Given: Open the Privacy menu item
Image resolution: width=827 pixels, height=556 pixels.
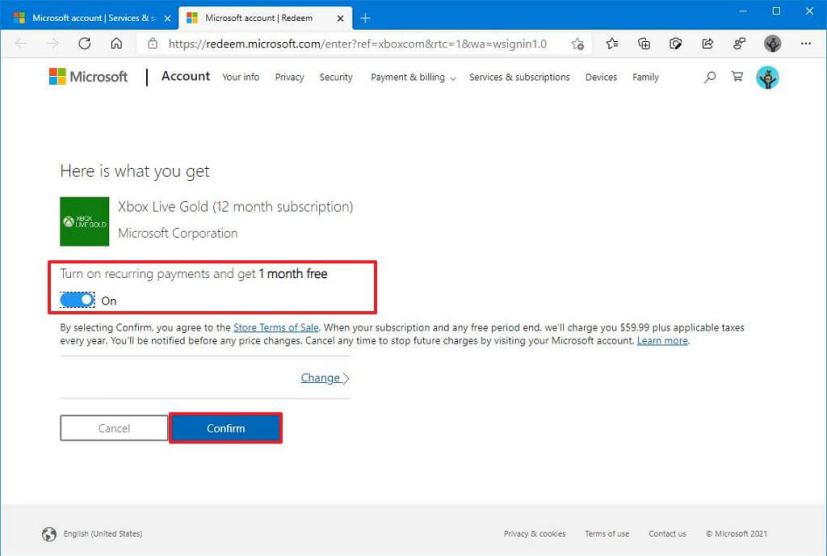Looking at the screenshot, I should [290, 77].
